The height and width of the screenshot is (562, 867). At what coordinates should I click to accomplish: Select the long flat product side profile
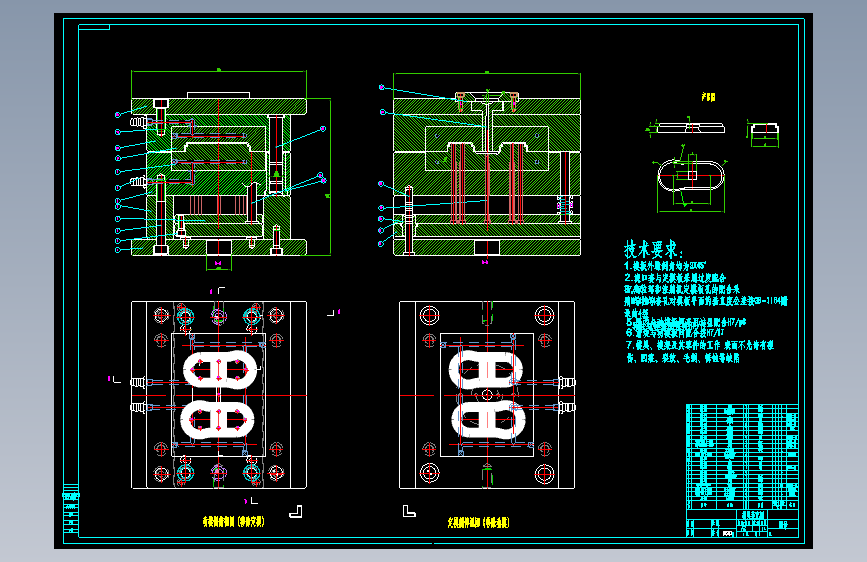tap(691, 128)
